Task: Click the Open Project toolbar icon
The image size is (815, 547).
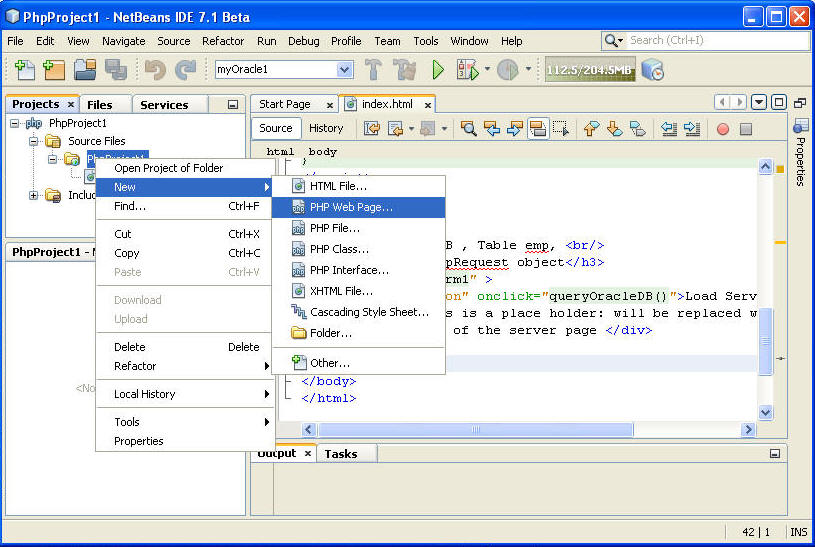Action: coord(85,69)
